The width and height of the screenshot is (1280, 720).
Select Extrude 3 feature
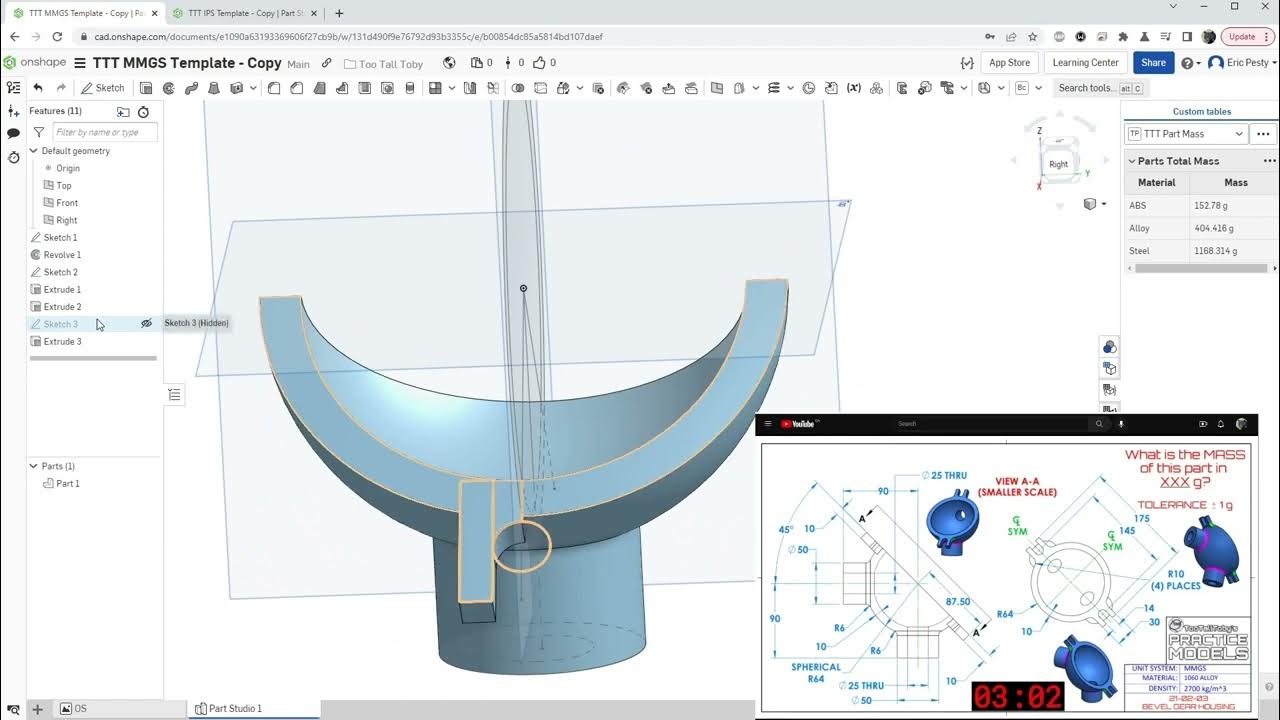pos(62,341)
